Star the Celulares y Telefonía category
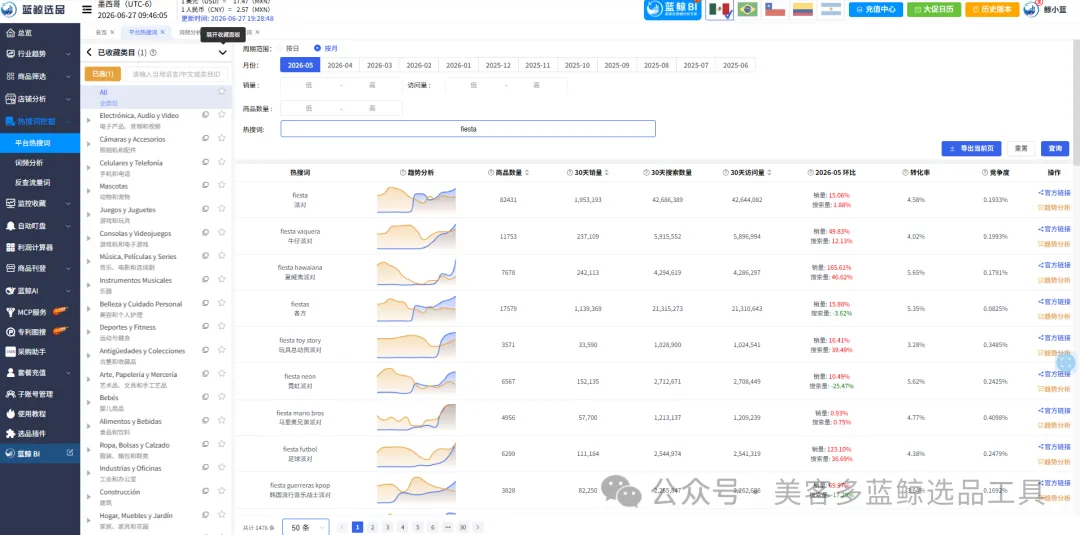 (222, 162)
